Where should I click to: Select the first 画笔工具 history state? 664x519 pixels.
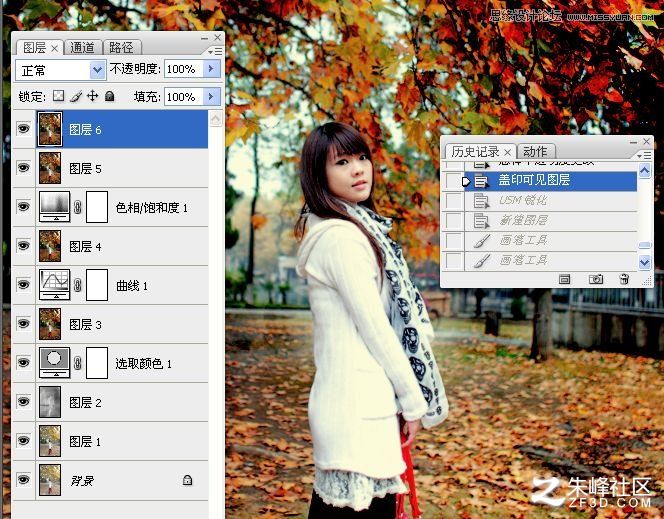(551, 240)
